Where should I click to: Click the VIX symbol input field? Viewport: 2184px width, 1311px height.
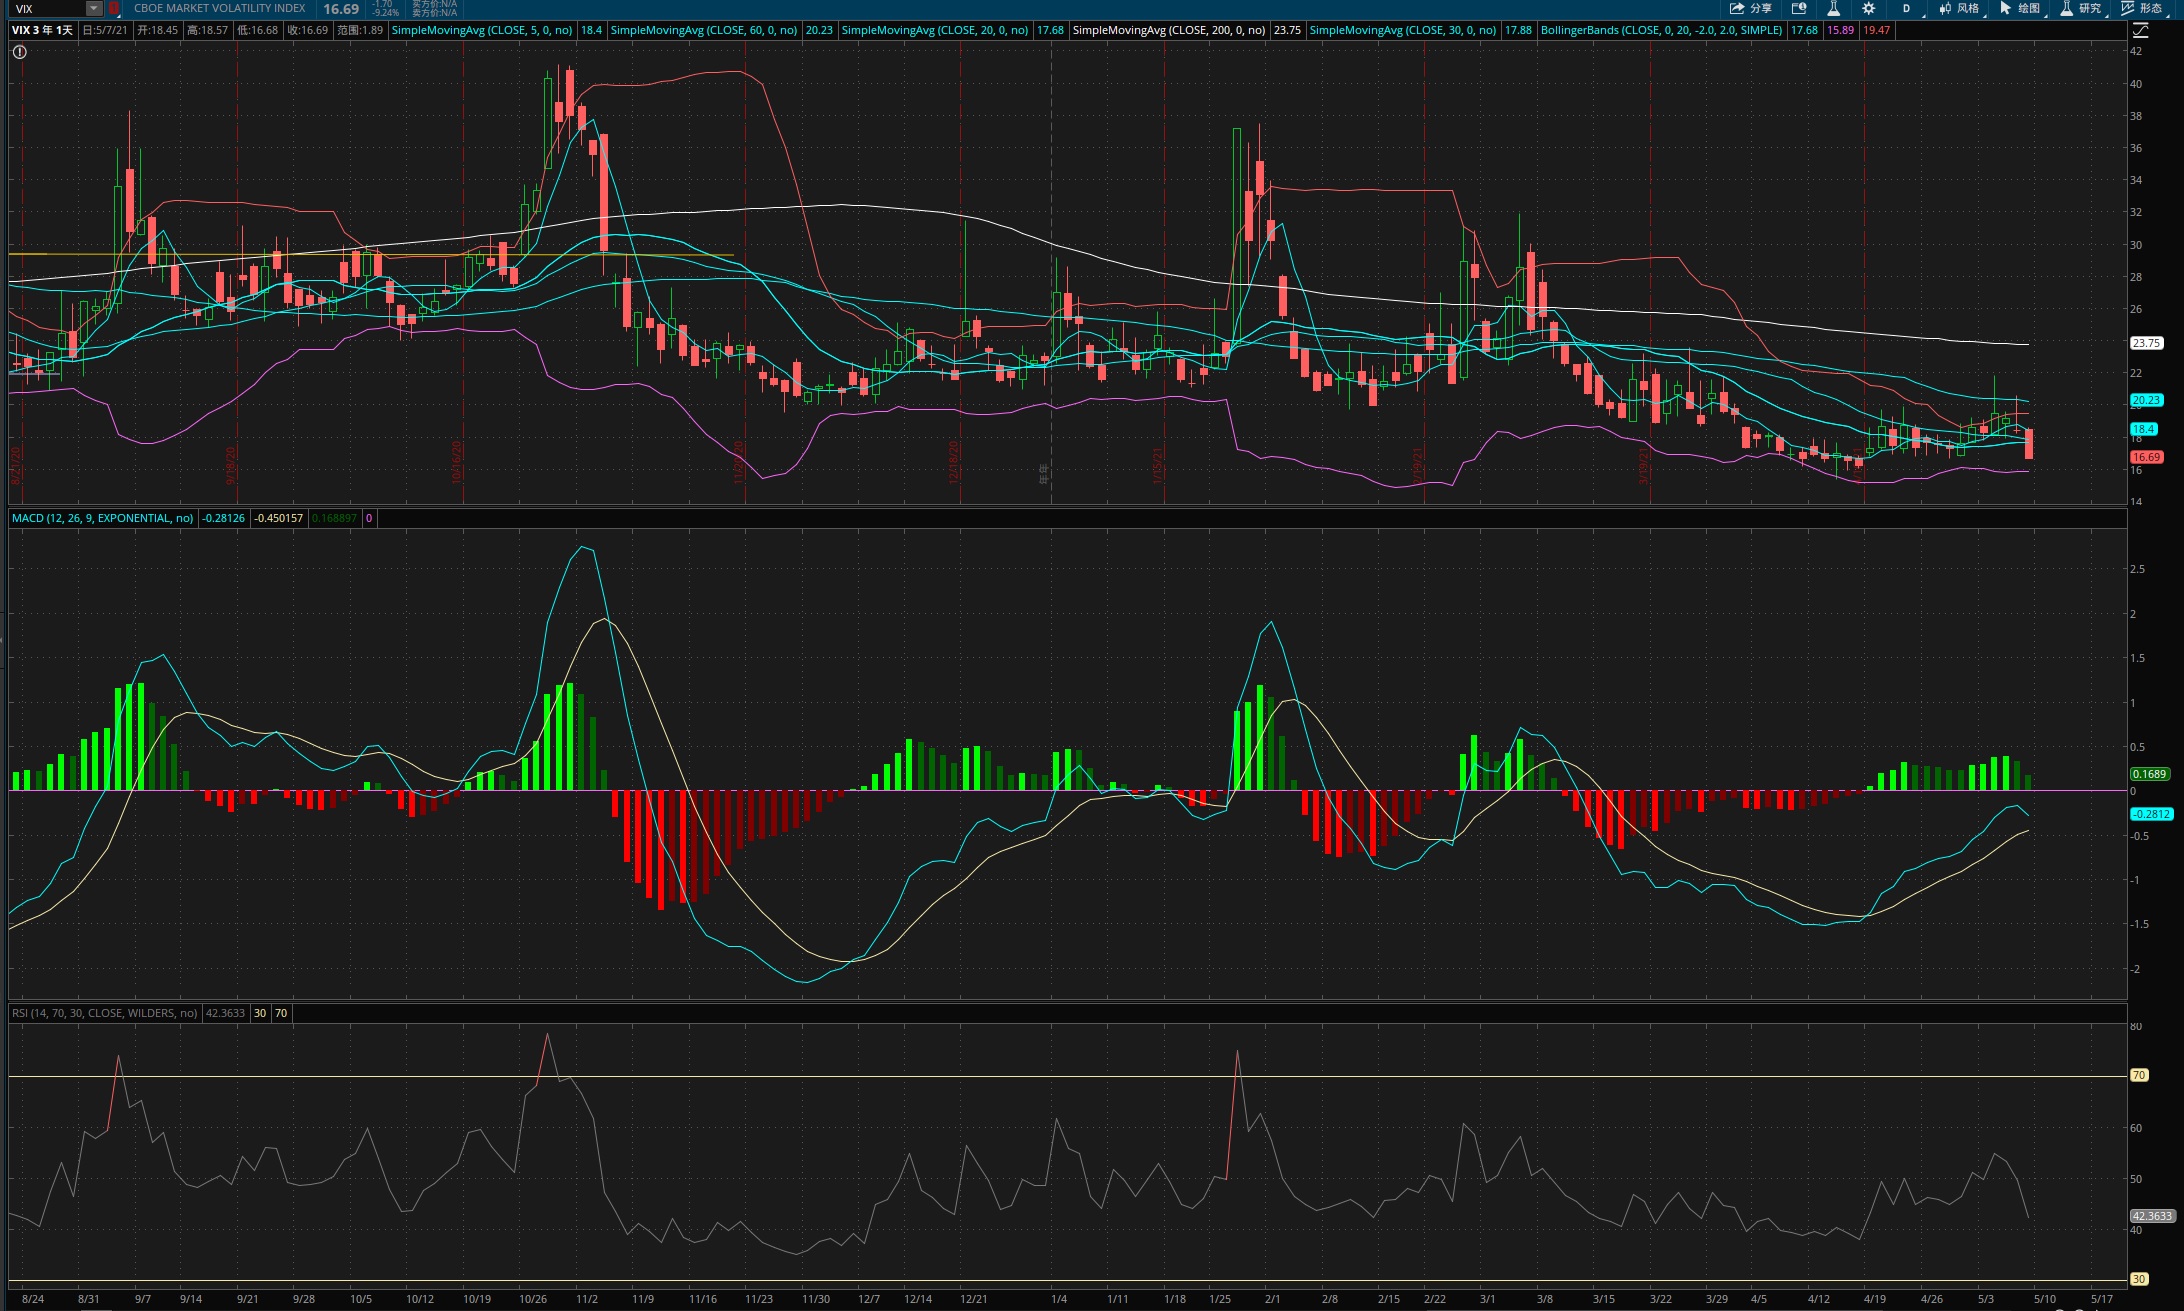[x=48, y=8]
